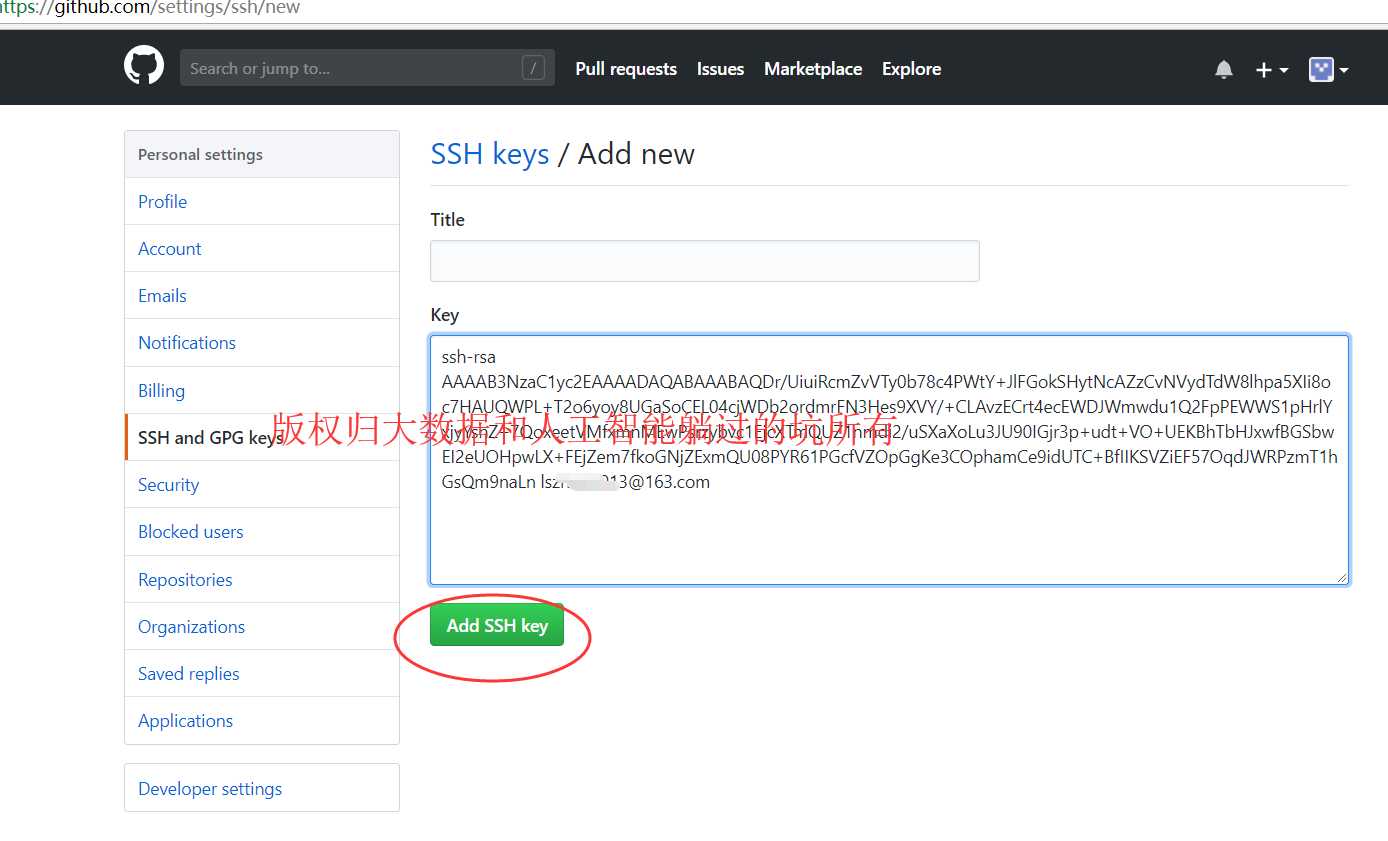
Task: Open Billing settings
Action: coord(262,390)
